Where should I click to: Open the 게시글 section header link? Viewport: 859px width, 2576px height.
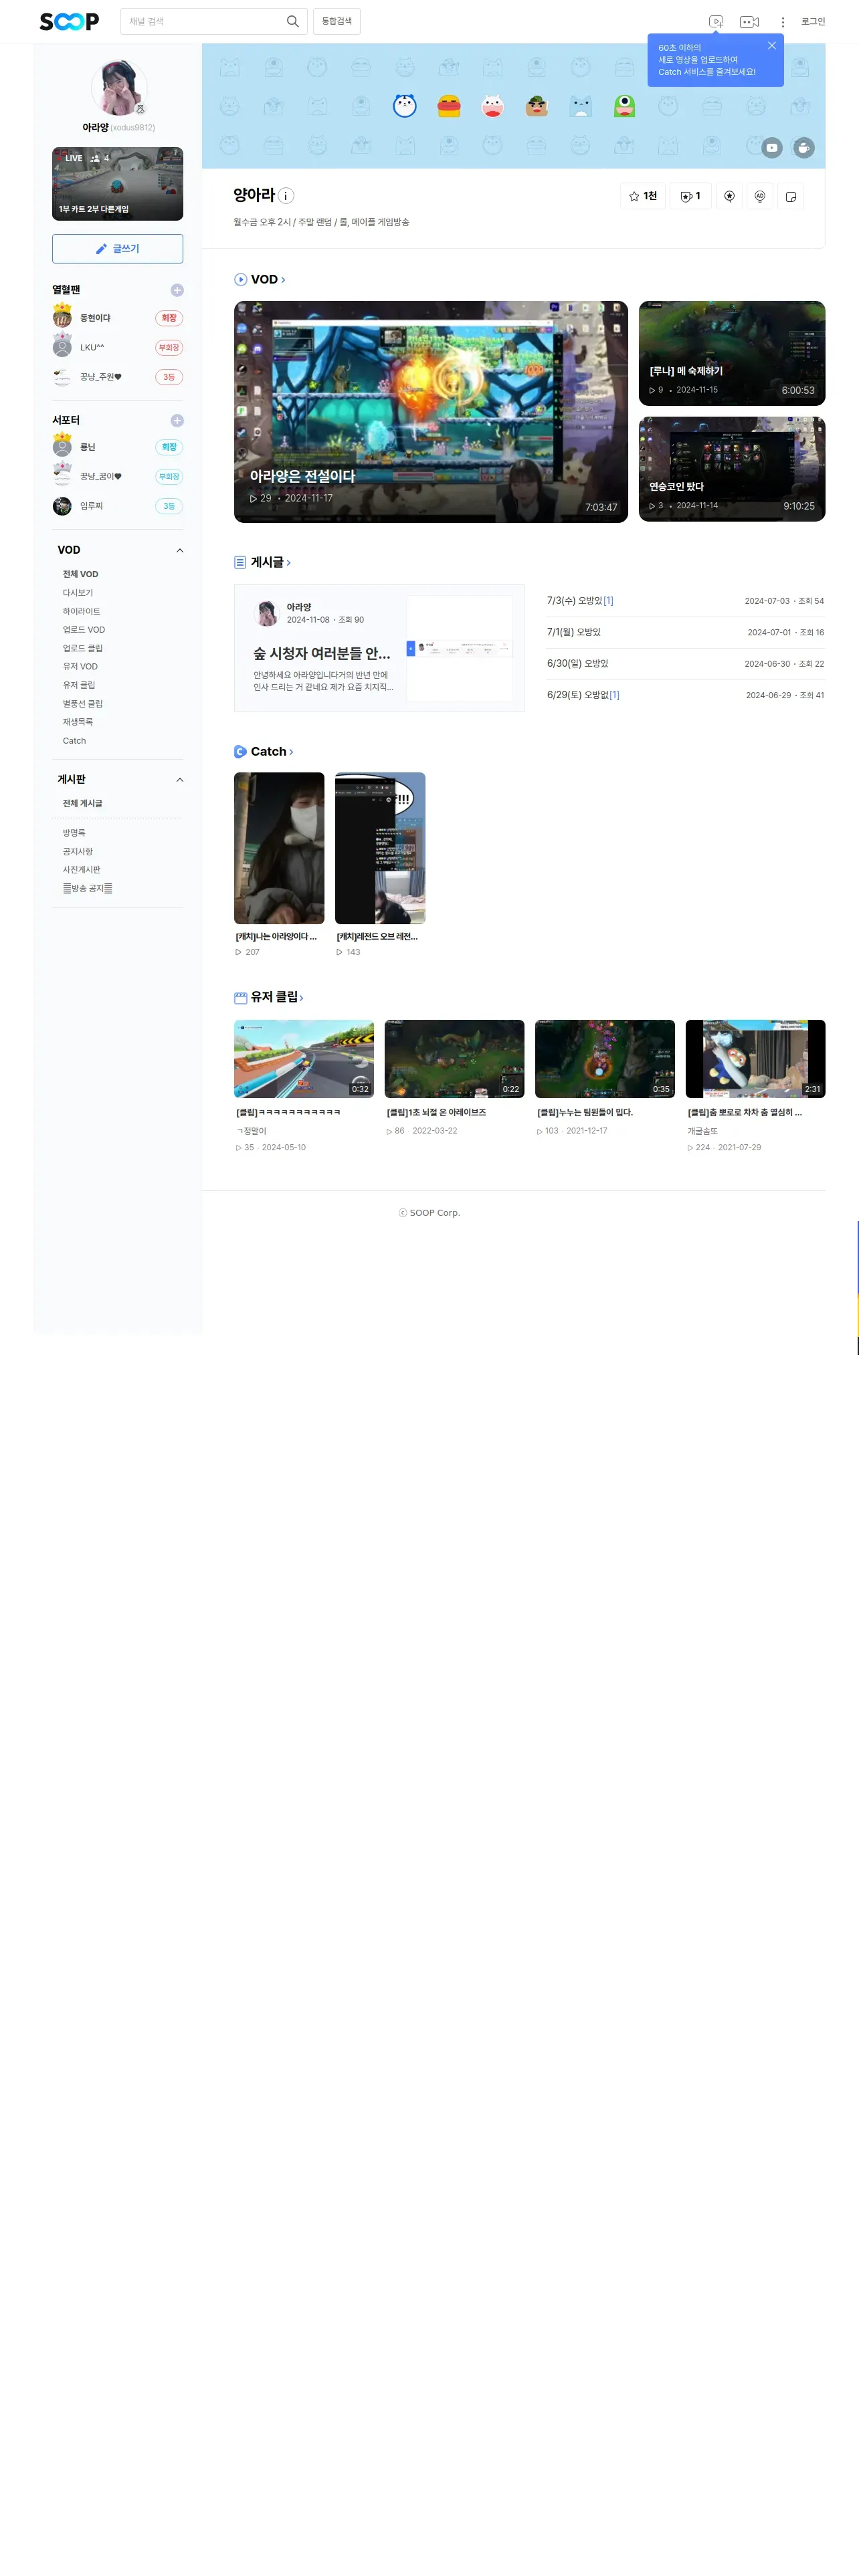[x=262, y=563]
